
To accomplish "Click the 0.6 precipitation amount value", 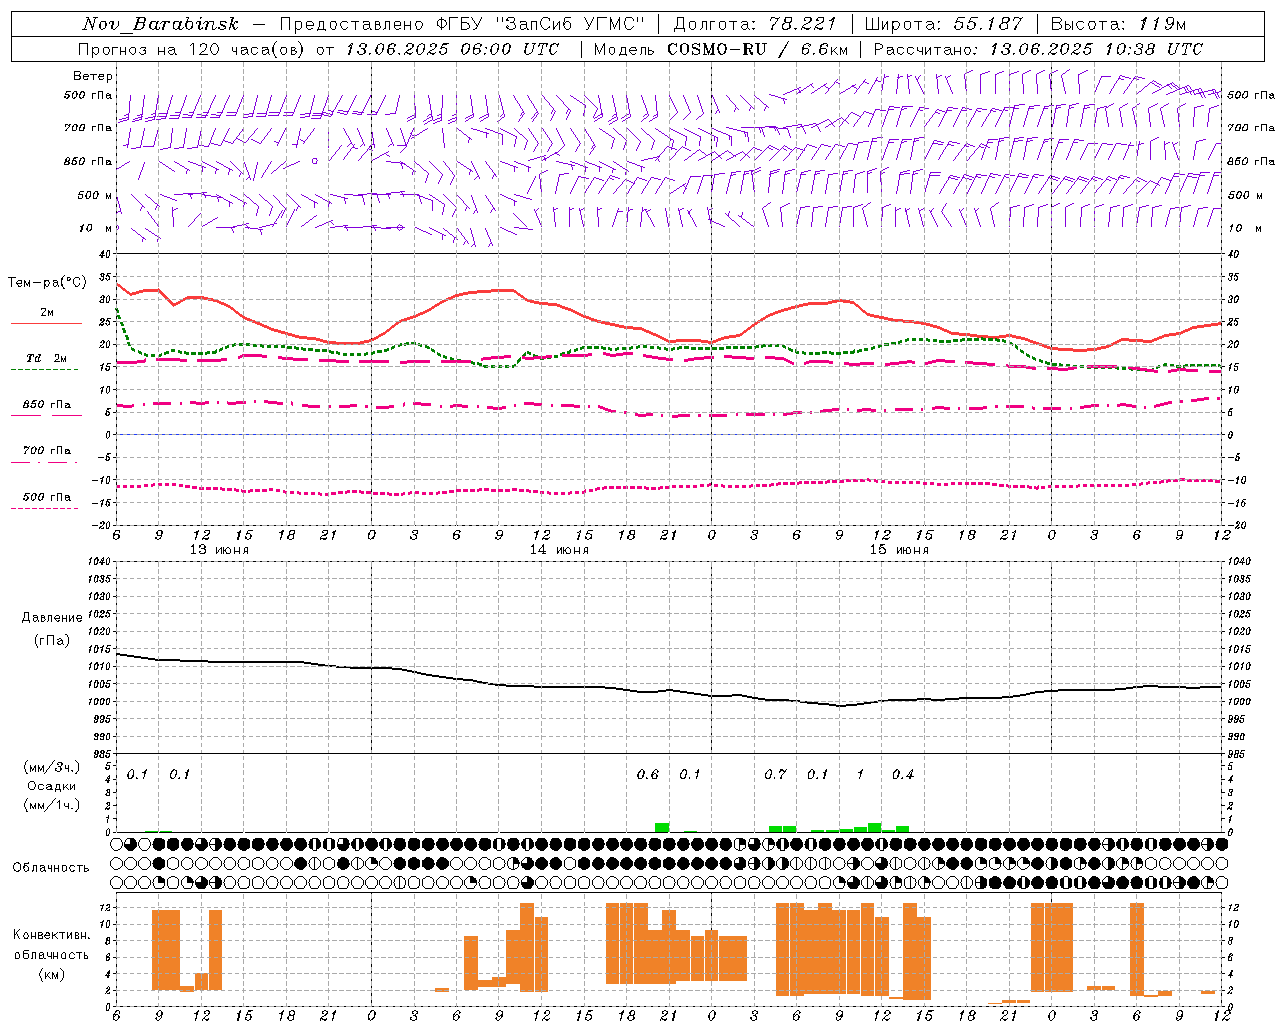I will pyautogui.click(x=648, y=775).
